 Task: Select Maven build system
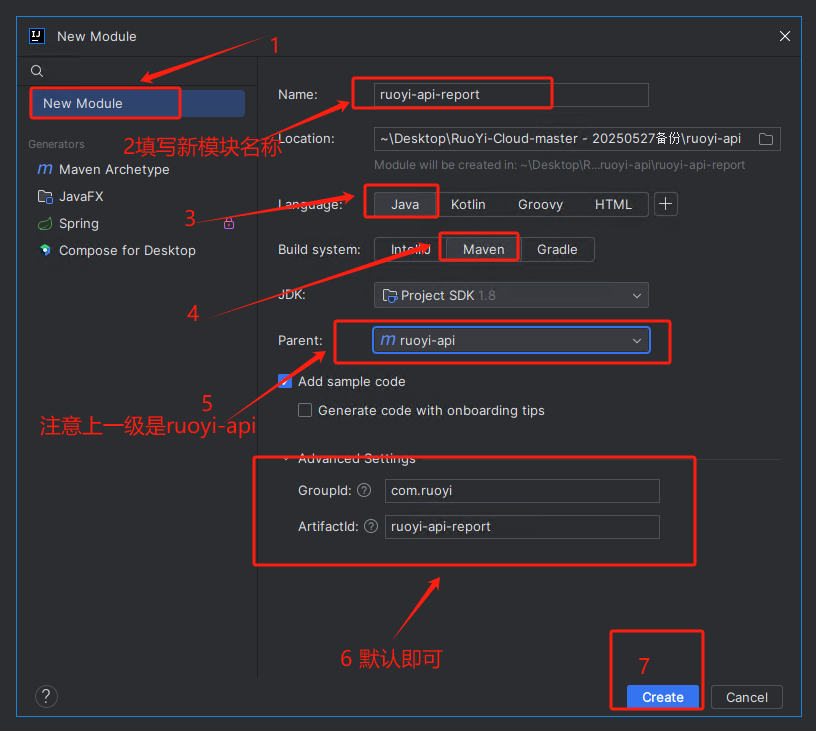pyautogui.click(x=483, y=250)
